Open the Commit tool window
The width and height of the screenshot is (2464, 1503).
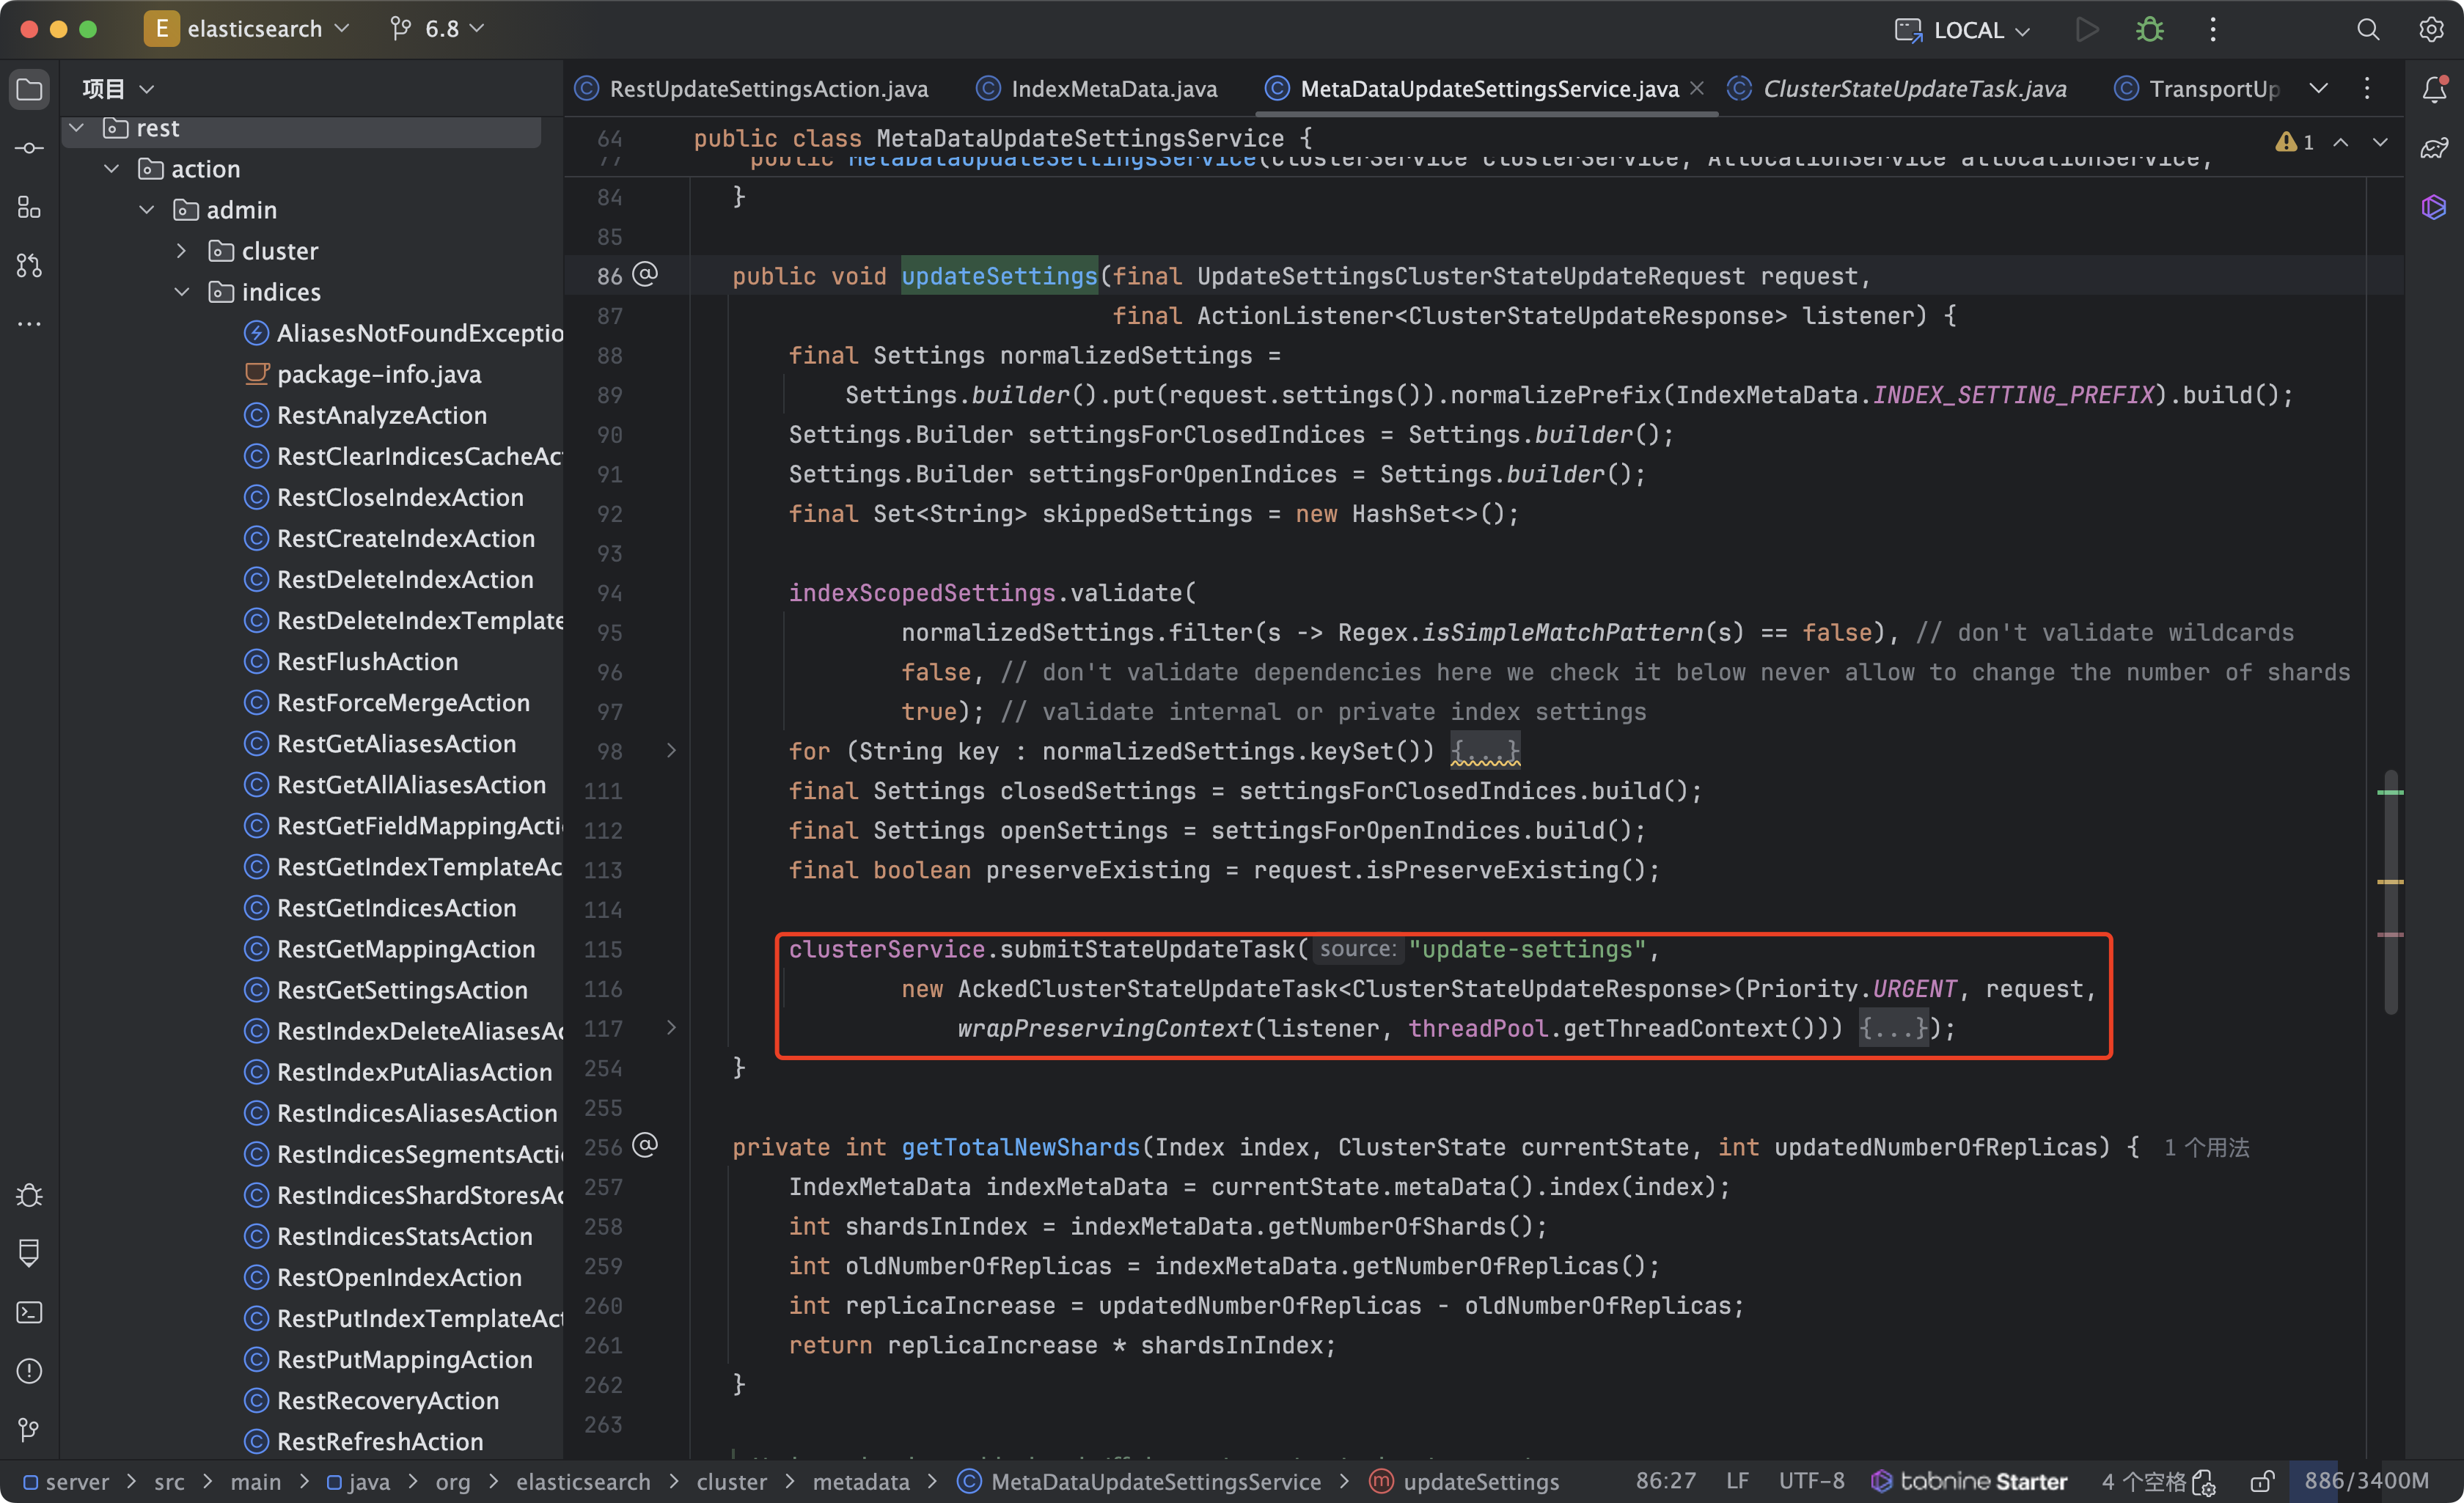[29, 147]
